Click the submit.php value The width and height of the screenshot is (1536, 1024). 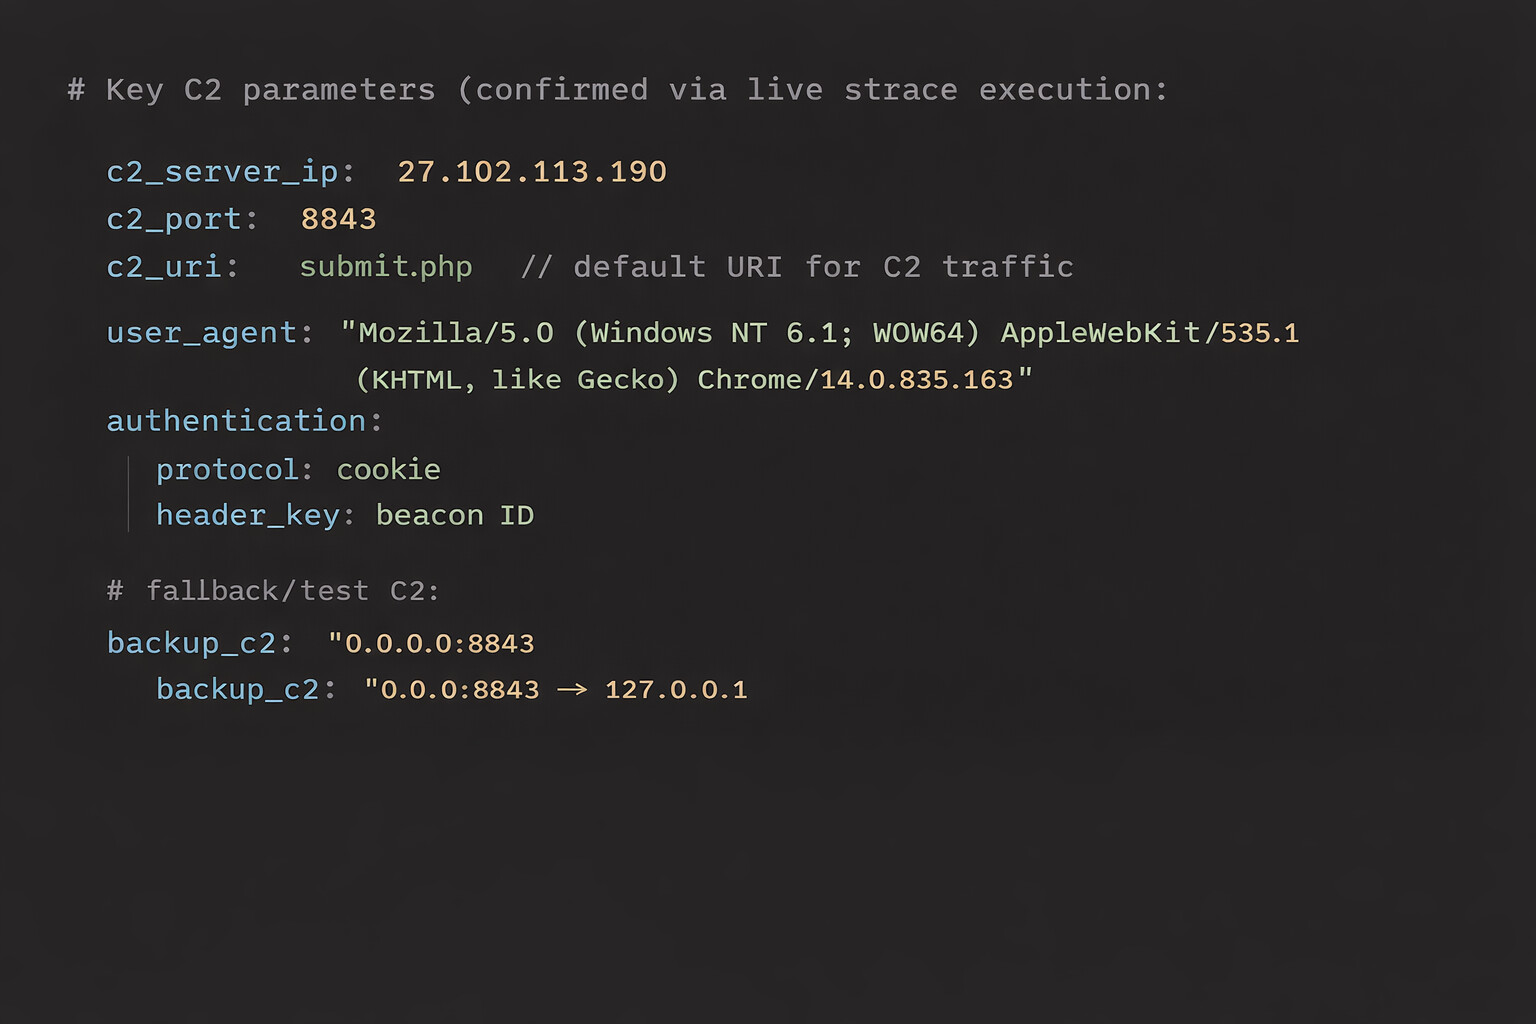click(385, 267)
